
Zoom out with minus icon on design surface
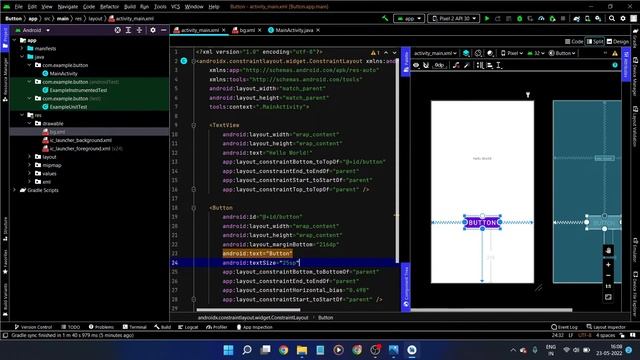coord(608,276)
